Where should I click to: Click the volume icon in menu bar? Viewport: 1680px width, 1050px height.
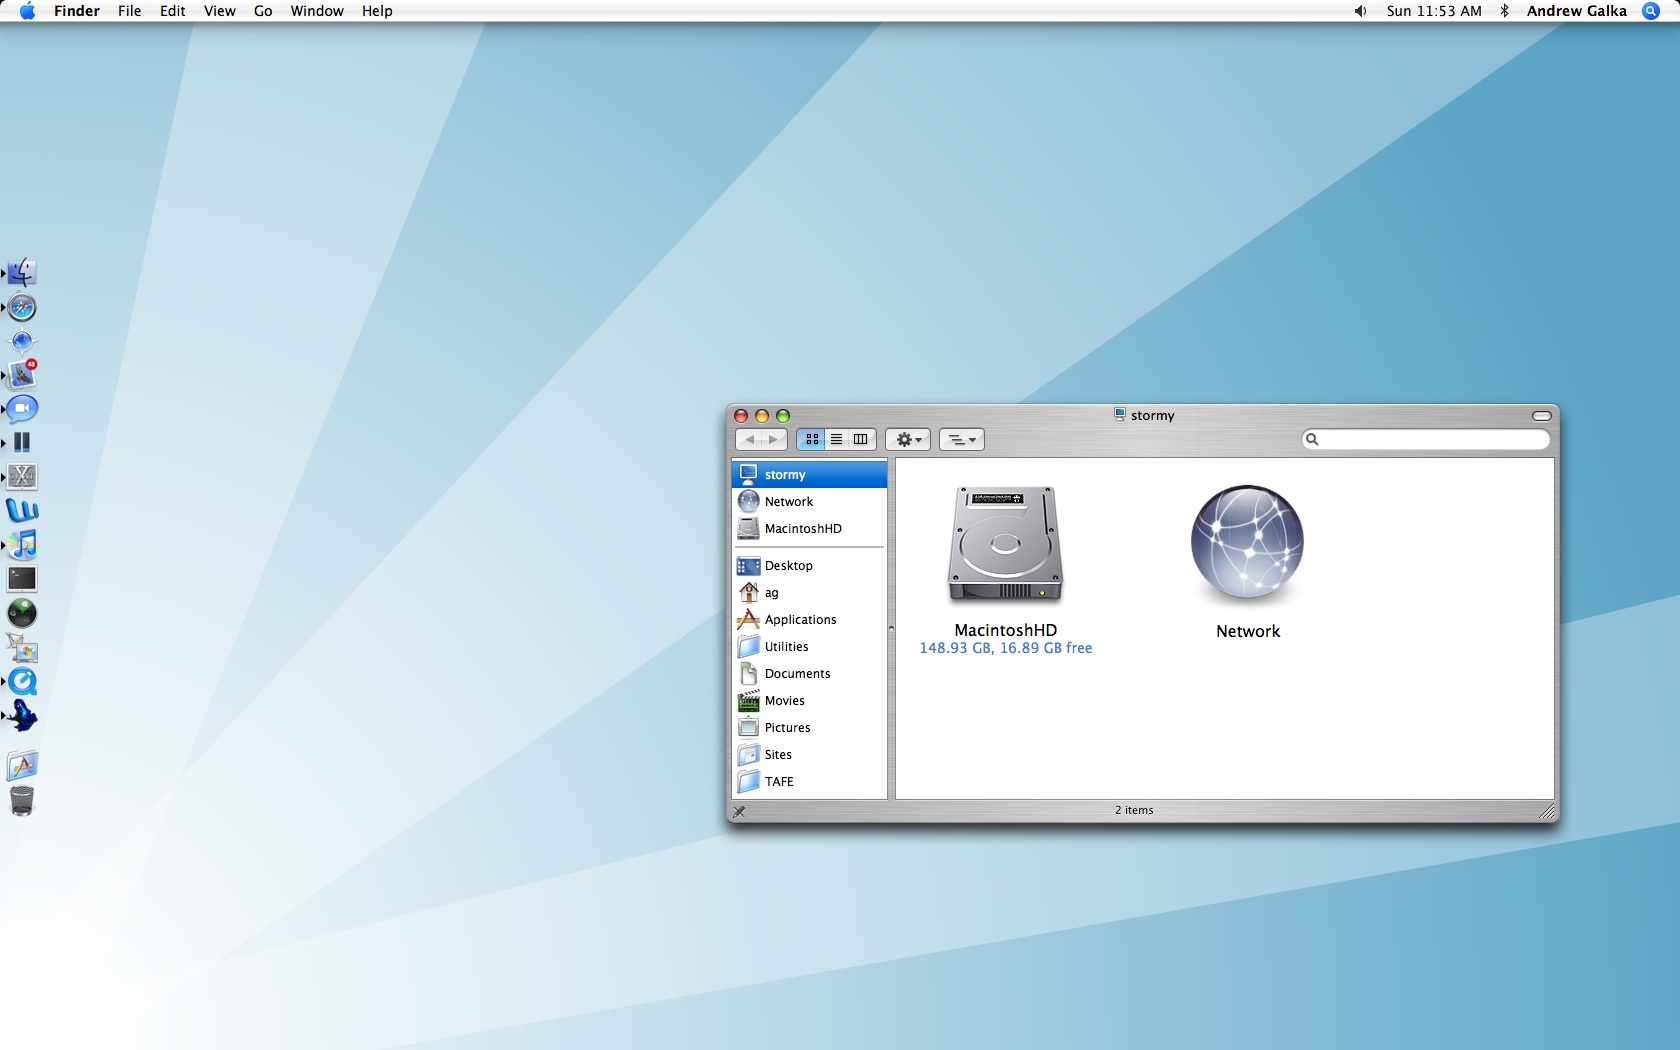pos(1360,11)
